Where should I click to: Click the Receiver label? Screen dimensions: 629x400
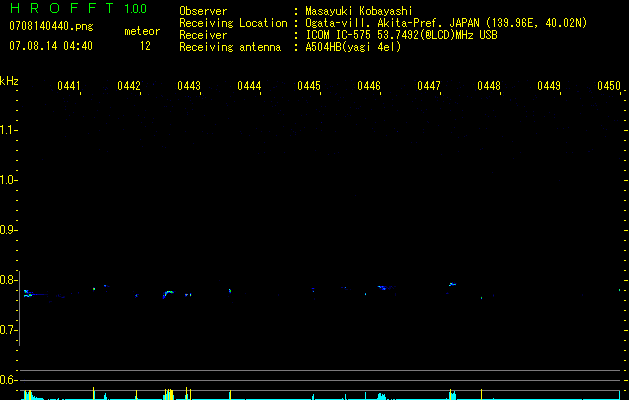coord(203,35)
